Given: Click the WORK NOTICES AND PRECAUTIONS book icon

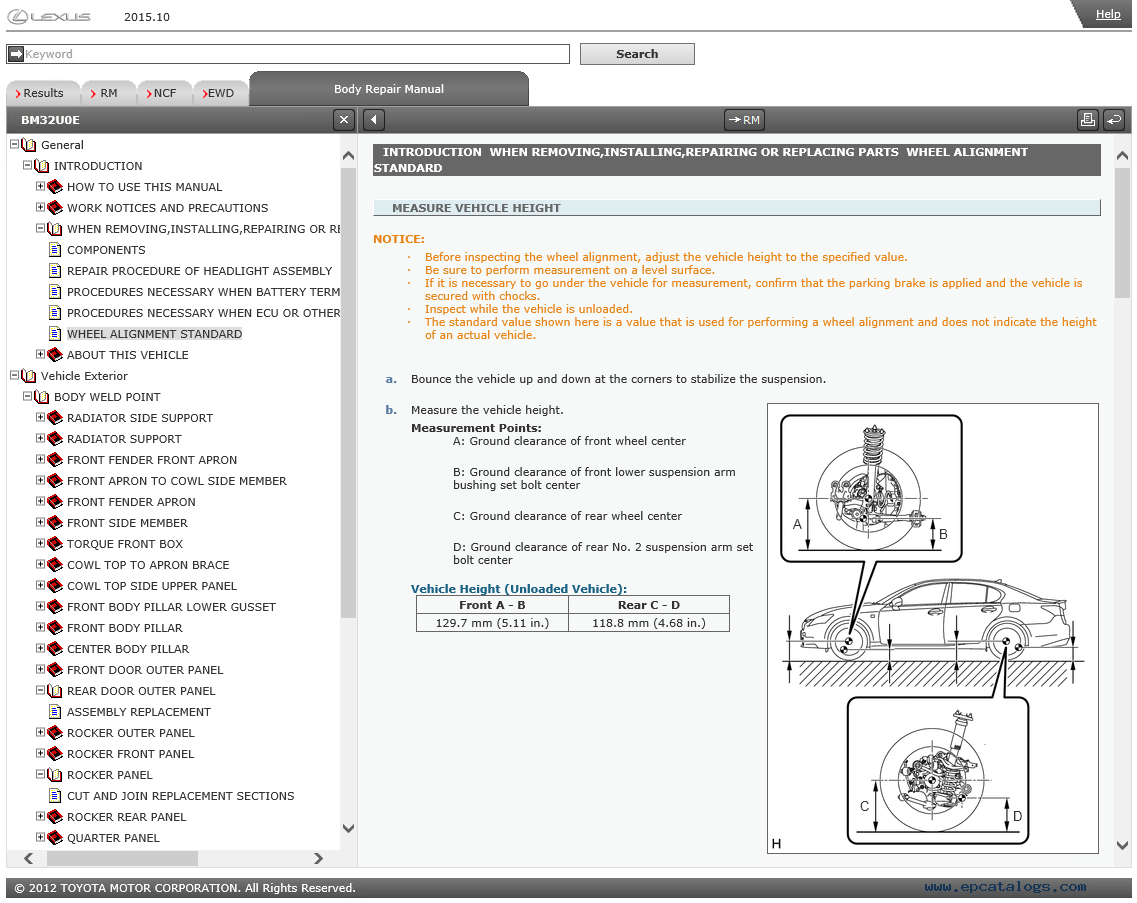Looking at the screenshot, I should 54,207.
